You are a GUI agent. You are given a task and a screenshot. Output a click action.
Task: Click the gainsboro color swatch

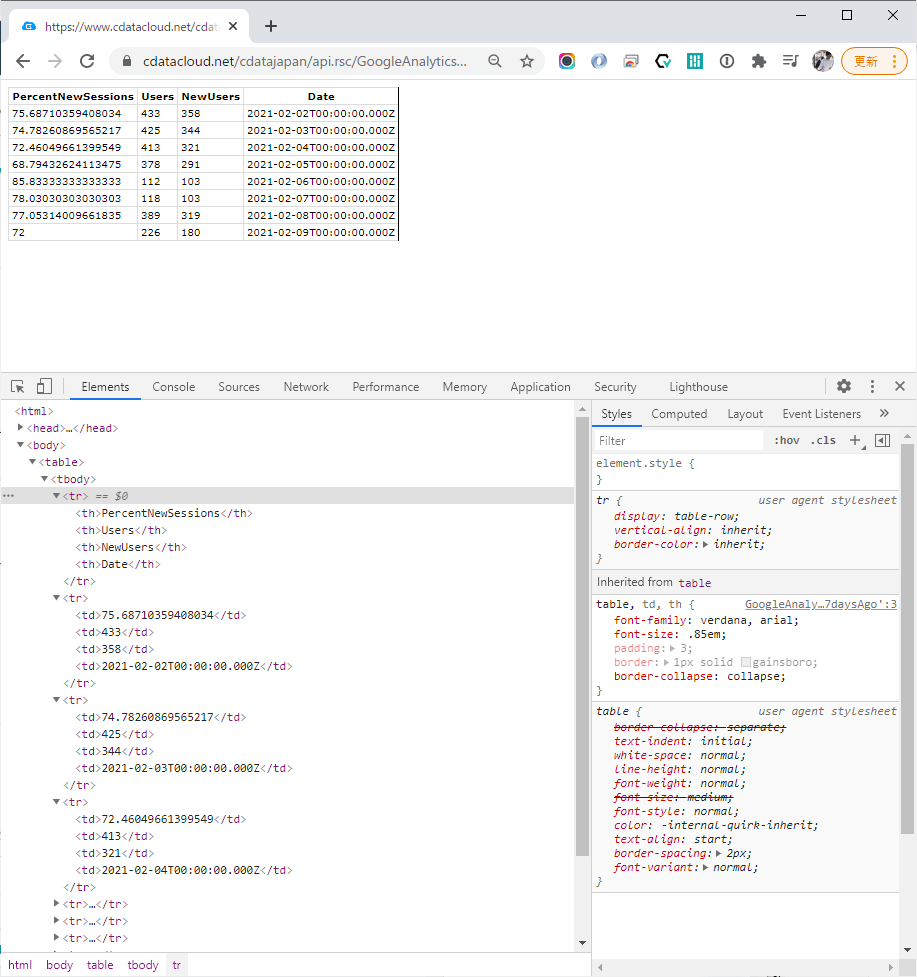coord(746,662)
